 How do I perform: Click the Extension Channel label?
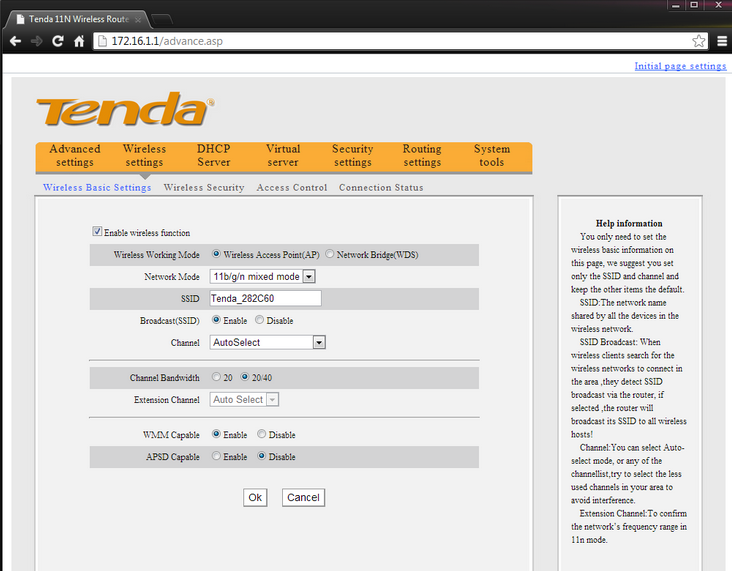pyautogui.click(x=167, y=400)
